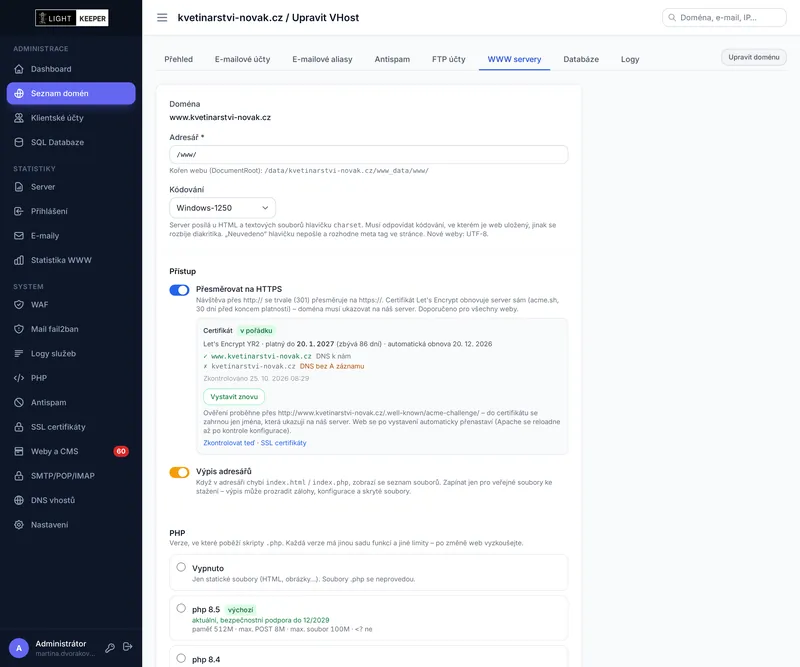Select the php 8.5 radio option
The width and height of the screenshot is (800, 667).
(x=181, y=608)
